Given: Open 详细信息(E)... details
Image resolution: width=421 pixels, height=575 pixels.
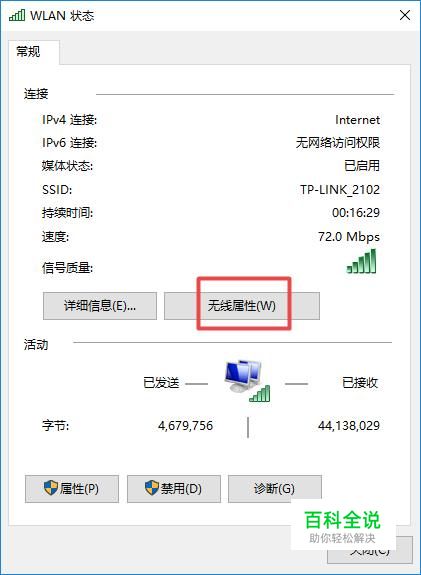Looking at the screenshot, I should tap(100, 306).
